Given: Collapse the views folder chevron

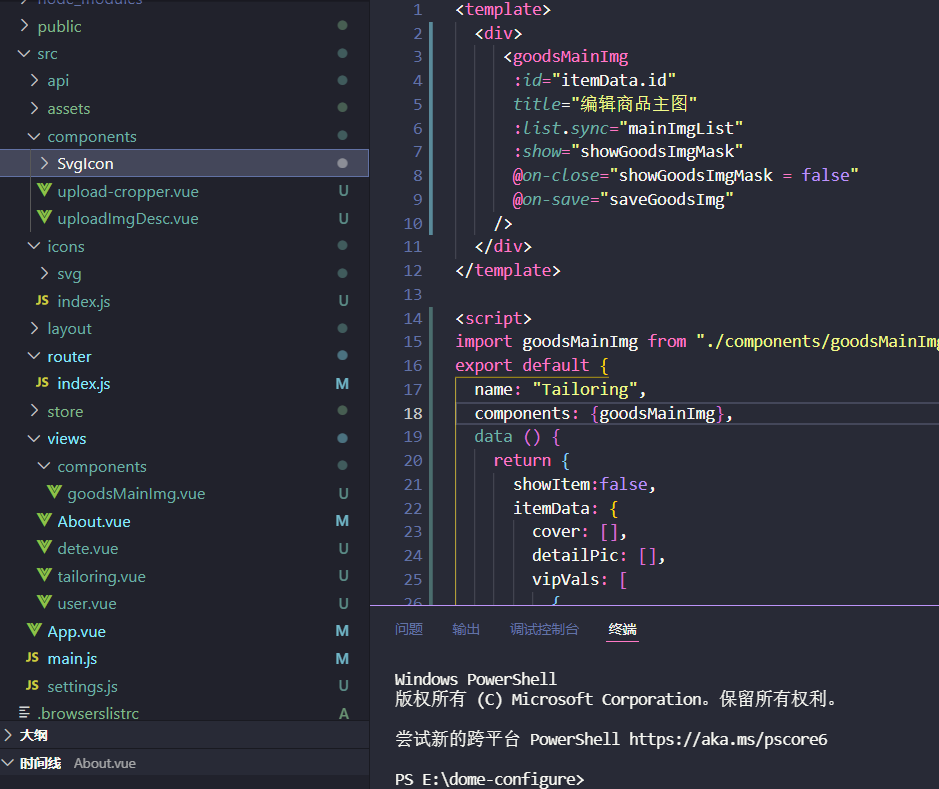Looking at the screenshot, I should [x=34, y=438].
